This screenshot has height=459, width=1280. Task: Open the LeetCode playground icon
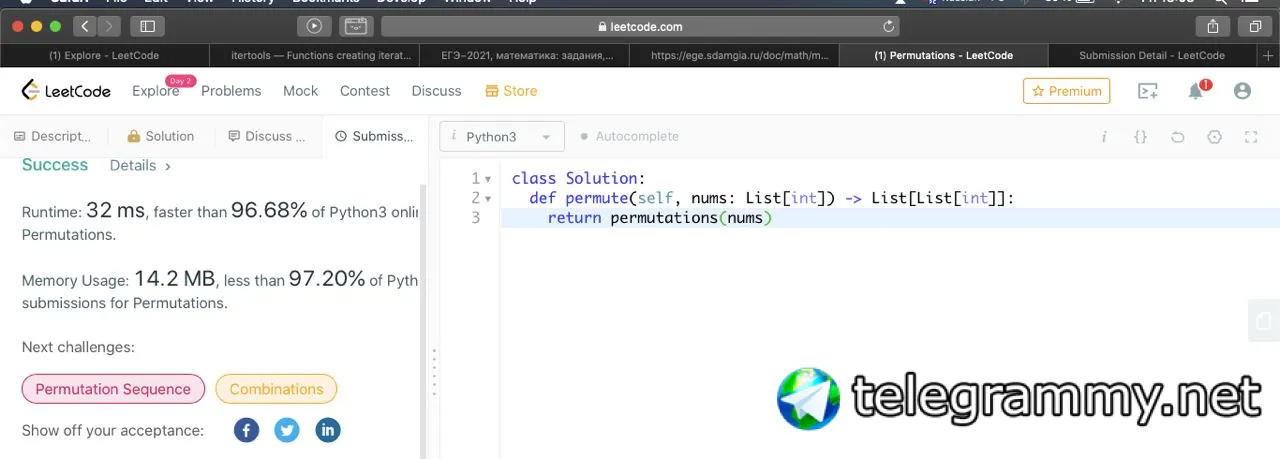point(1148,91)
